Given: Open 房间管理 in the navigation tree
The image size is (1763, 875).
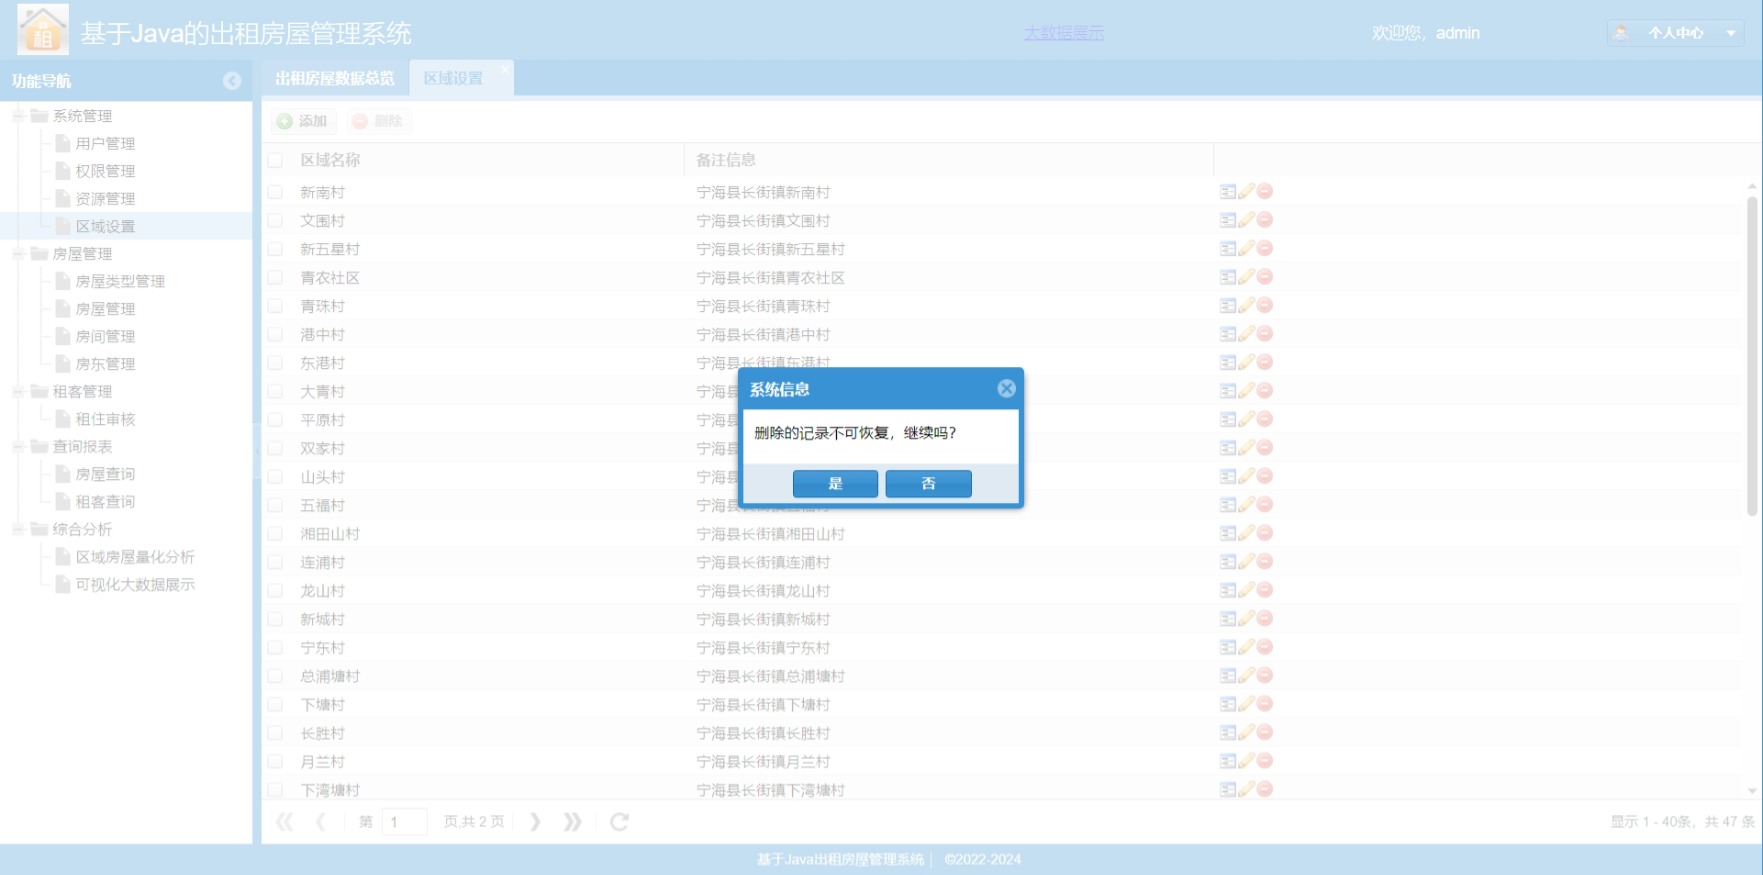Looking at the screenshot, I should point(105,337).
